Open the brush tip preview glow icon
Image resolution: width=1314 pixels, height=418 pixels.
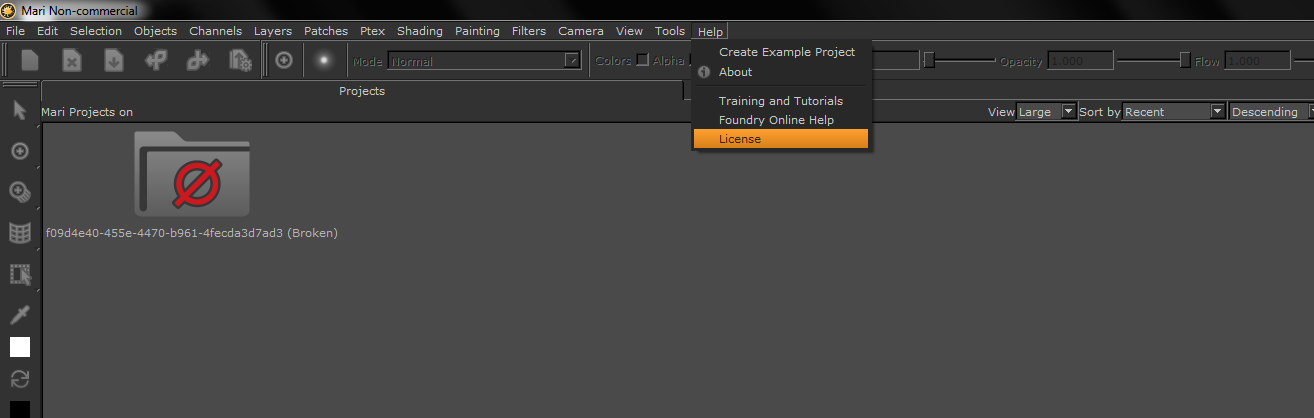click(x=323, y=61)
